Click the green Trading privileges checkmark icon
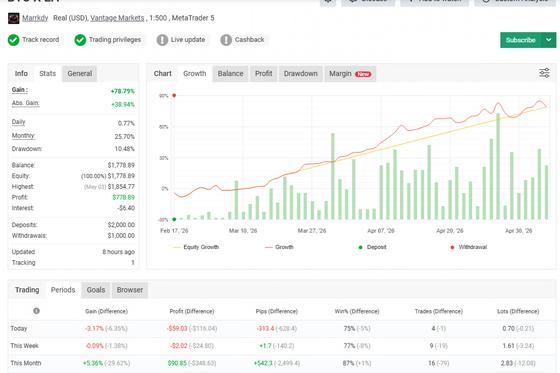Viewport: 560px width, 373px height. (x=80, y=40)
